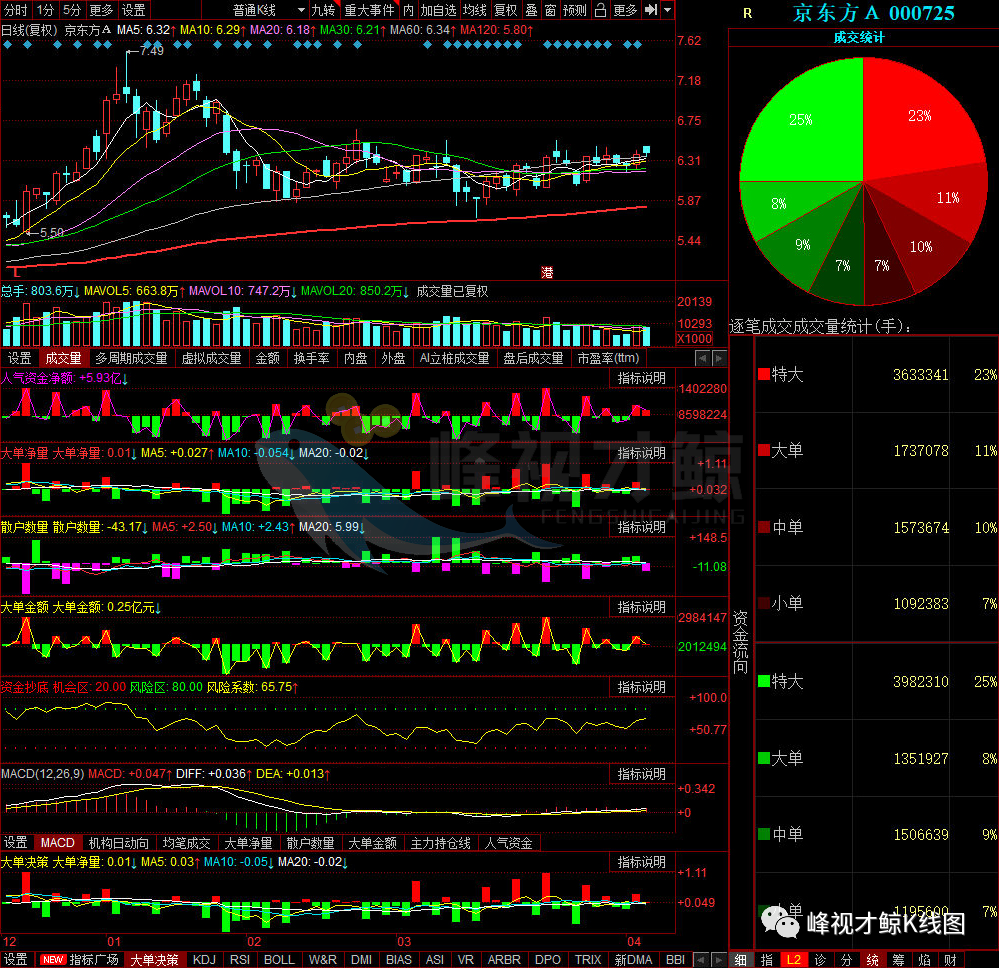Click the 统 statistics tab icon
The width and height of the screenshot is (999, 968).
(x=872, y=959)
